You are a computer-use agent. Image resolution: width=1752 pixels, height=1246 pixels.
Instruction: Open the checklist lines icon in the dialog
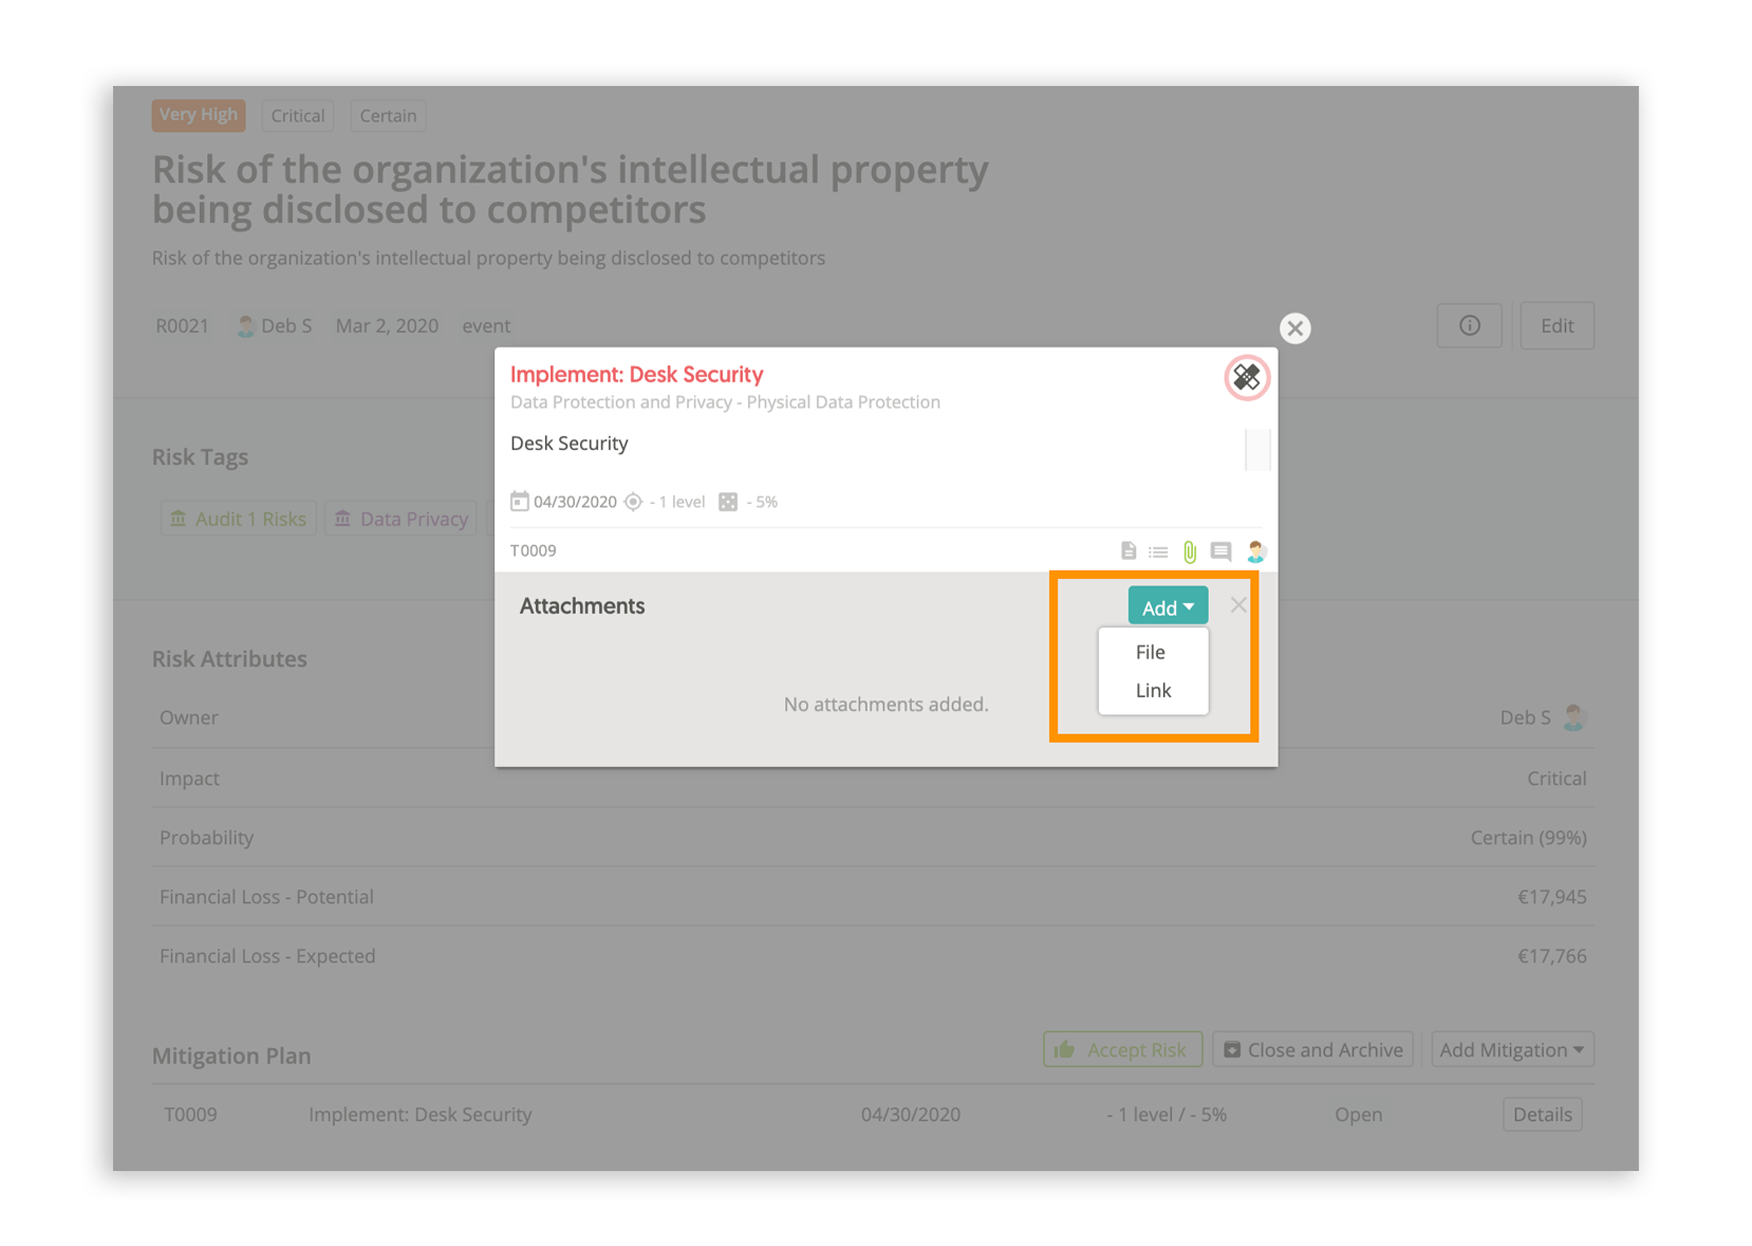coord(1158,552)
